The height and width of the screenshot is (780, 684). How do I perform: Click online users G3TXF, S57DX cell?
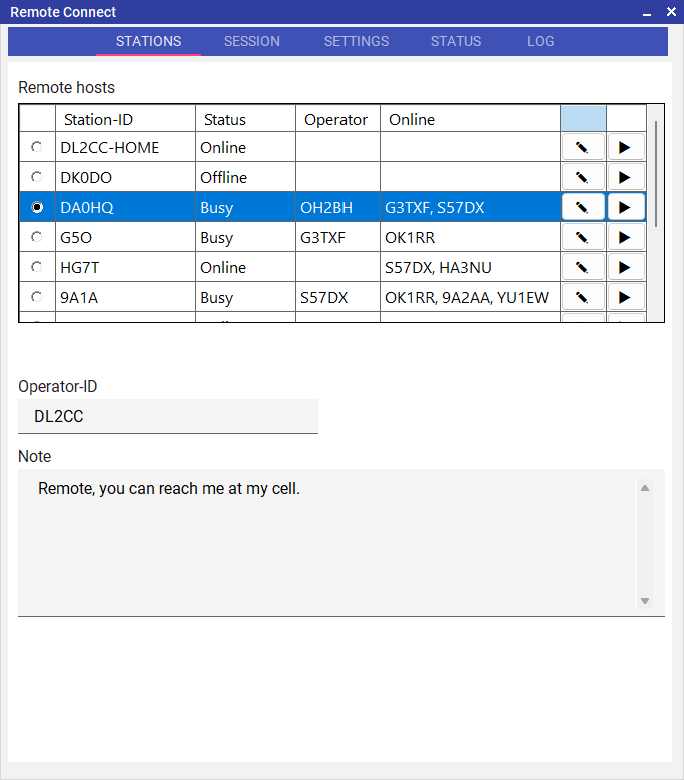[471, 207]
